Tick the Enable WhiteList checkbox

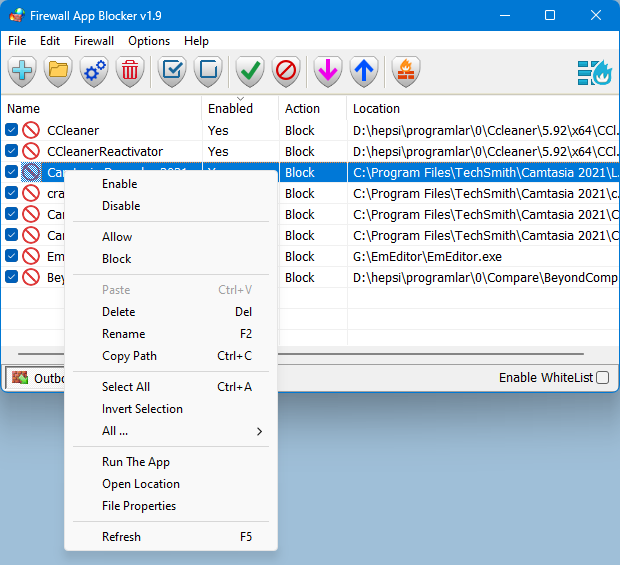(602, 377)
